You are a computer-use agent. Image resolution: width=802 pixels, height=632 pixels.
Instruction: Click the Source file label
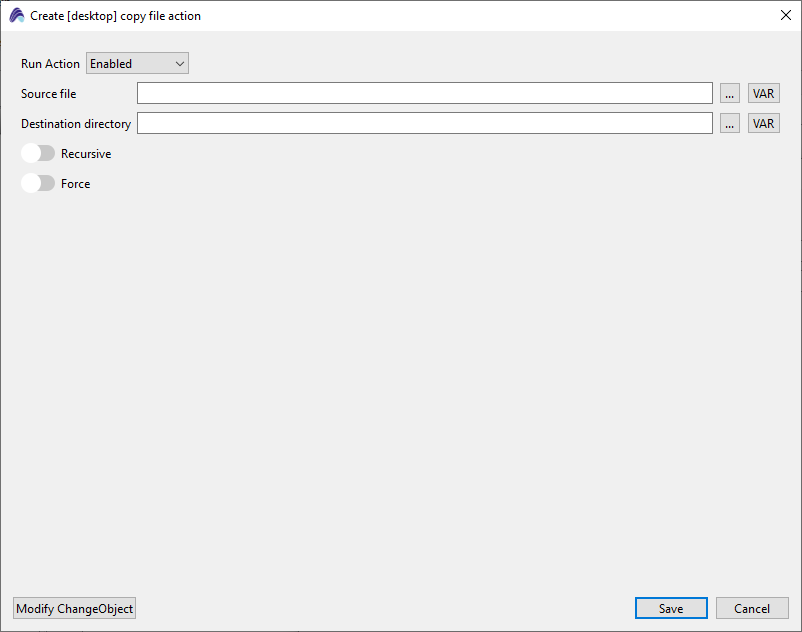48,94
